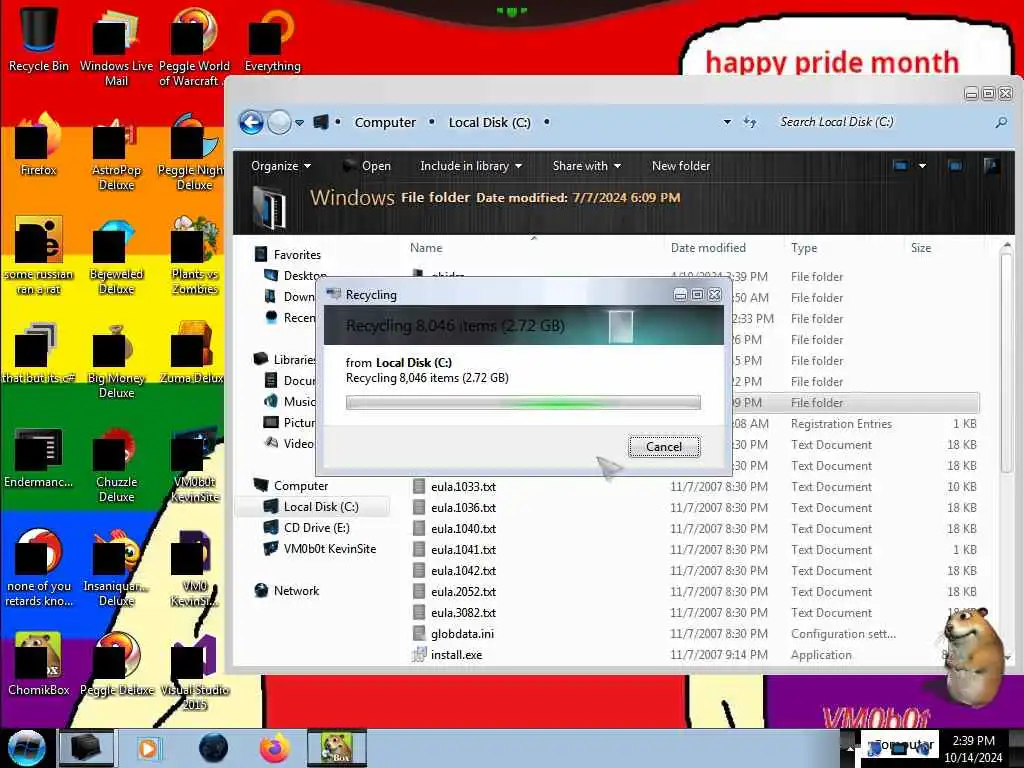
Task: Select CD Drive (E:) in navigation pane
Action: coord(316,528)
